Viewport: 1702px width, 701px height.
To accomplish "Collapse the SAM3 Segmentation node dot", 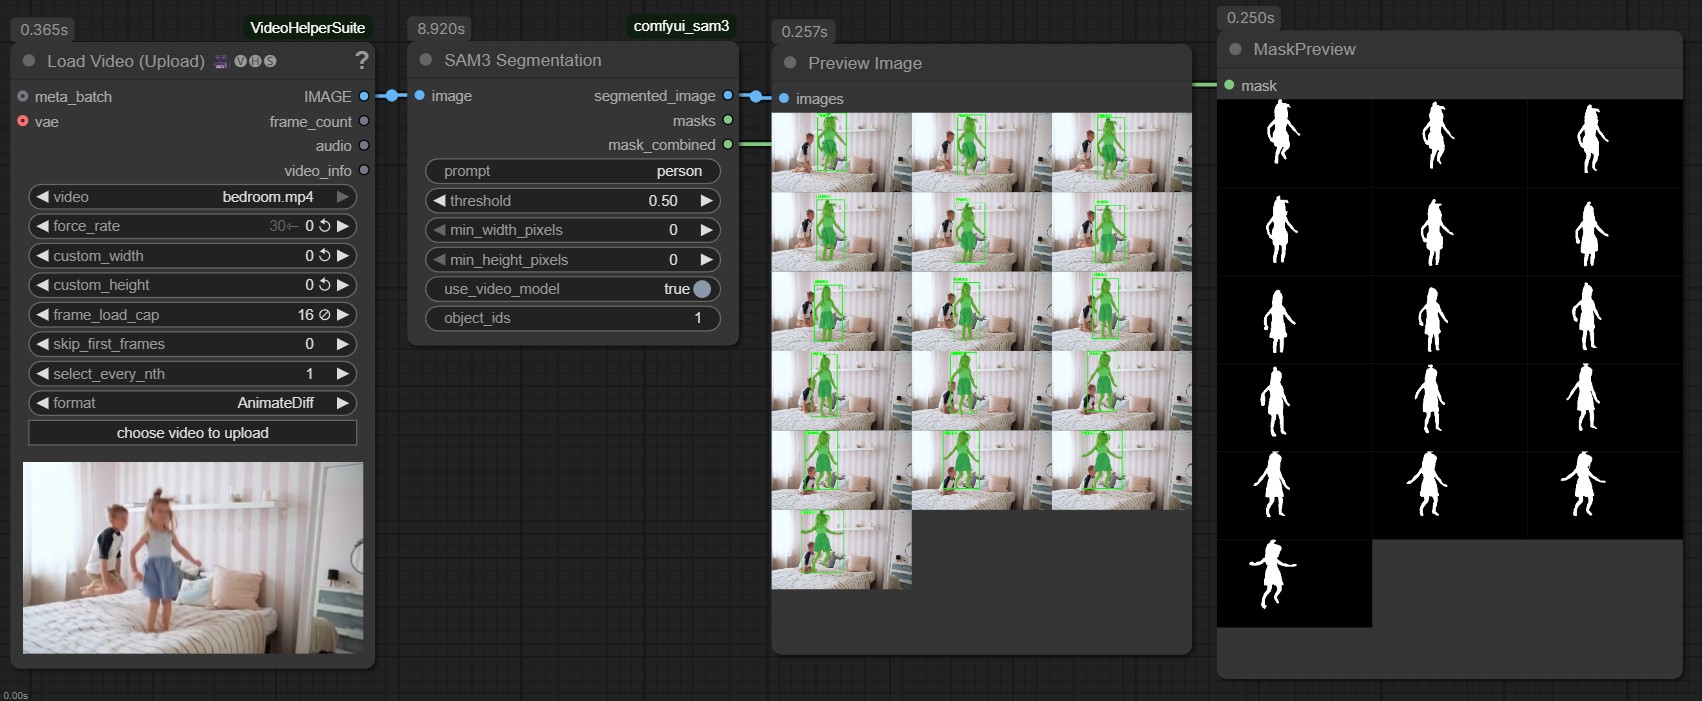I will 426,60.
